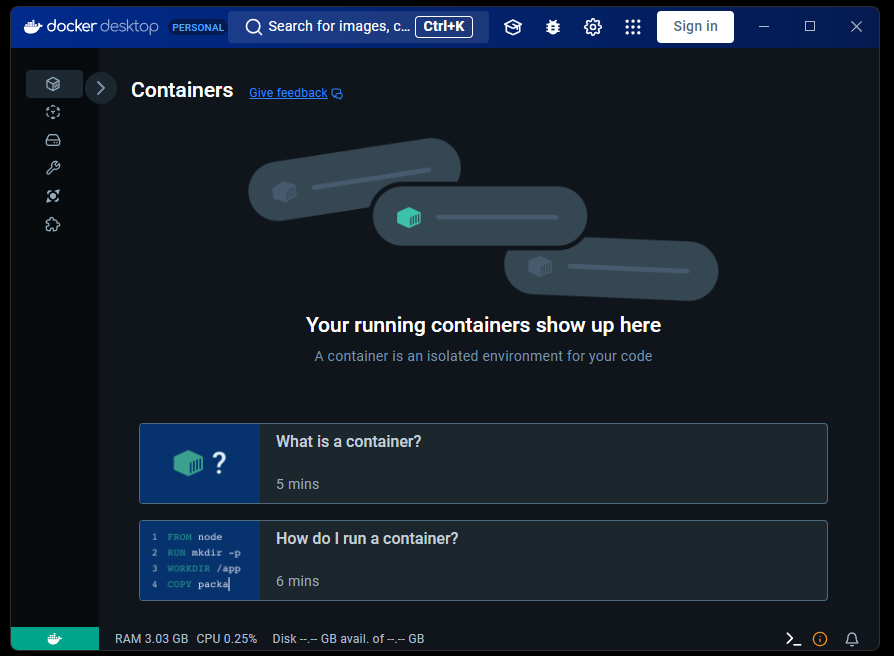Image resolution: width=894 pixels, height=656 pixels.
Task: Open the Volumes view sidebar icon
Action: tap(53, 140)
